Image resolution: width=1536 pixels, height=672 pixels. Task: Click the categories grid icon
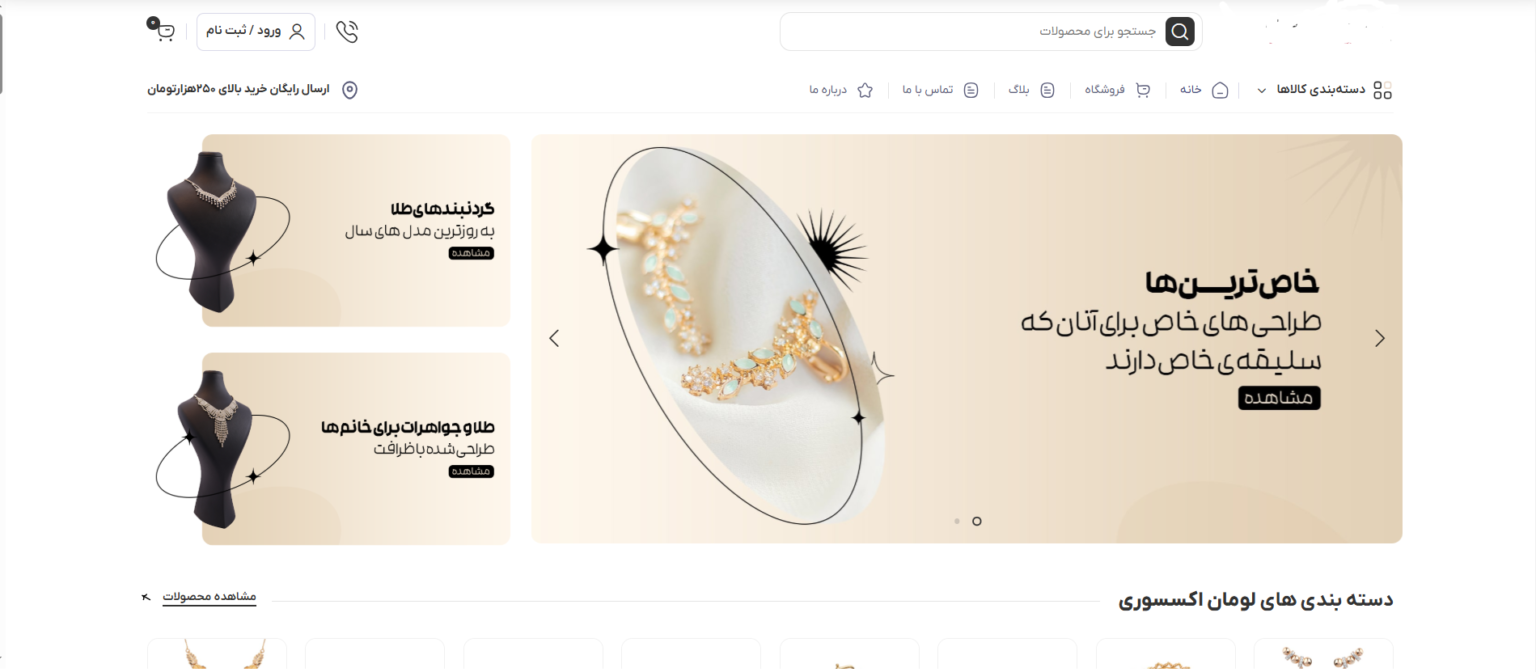coord(1382,90)
